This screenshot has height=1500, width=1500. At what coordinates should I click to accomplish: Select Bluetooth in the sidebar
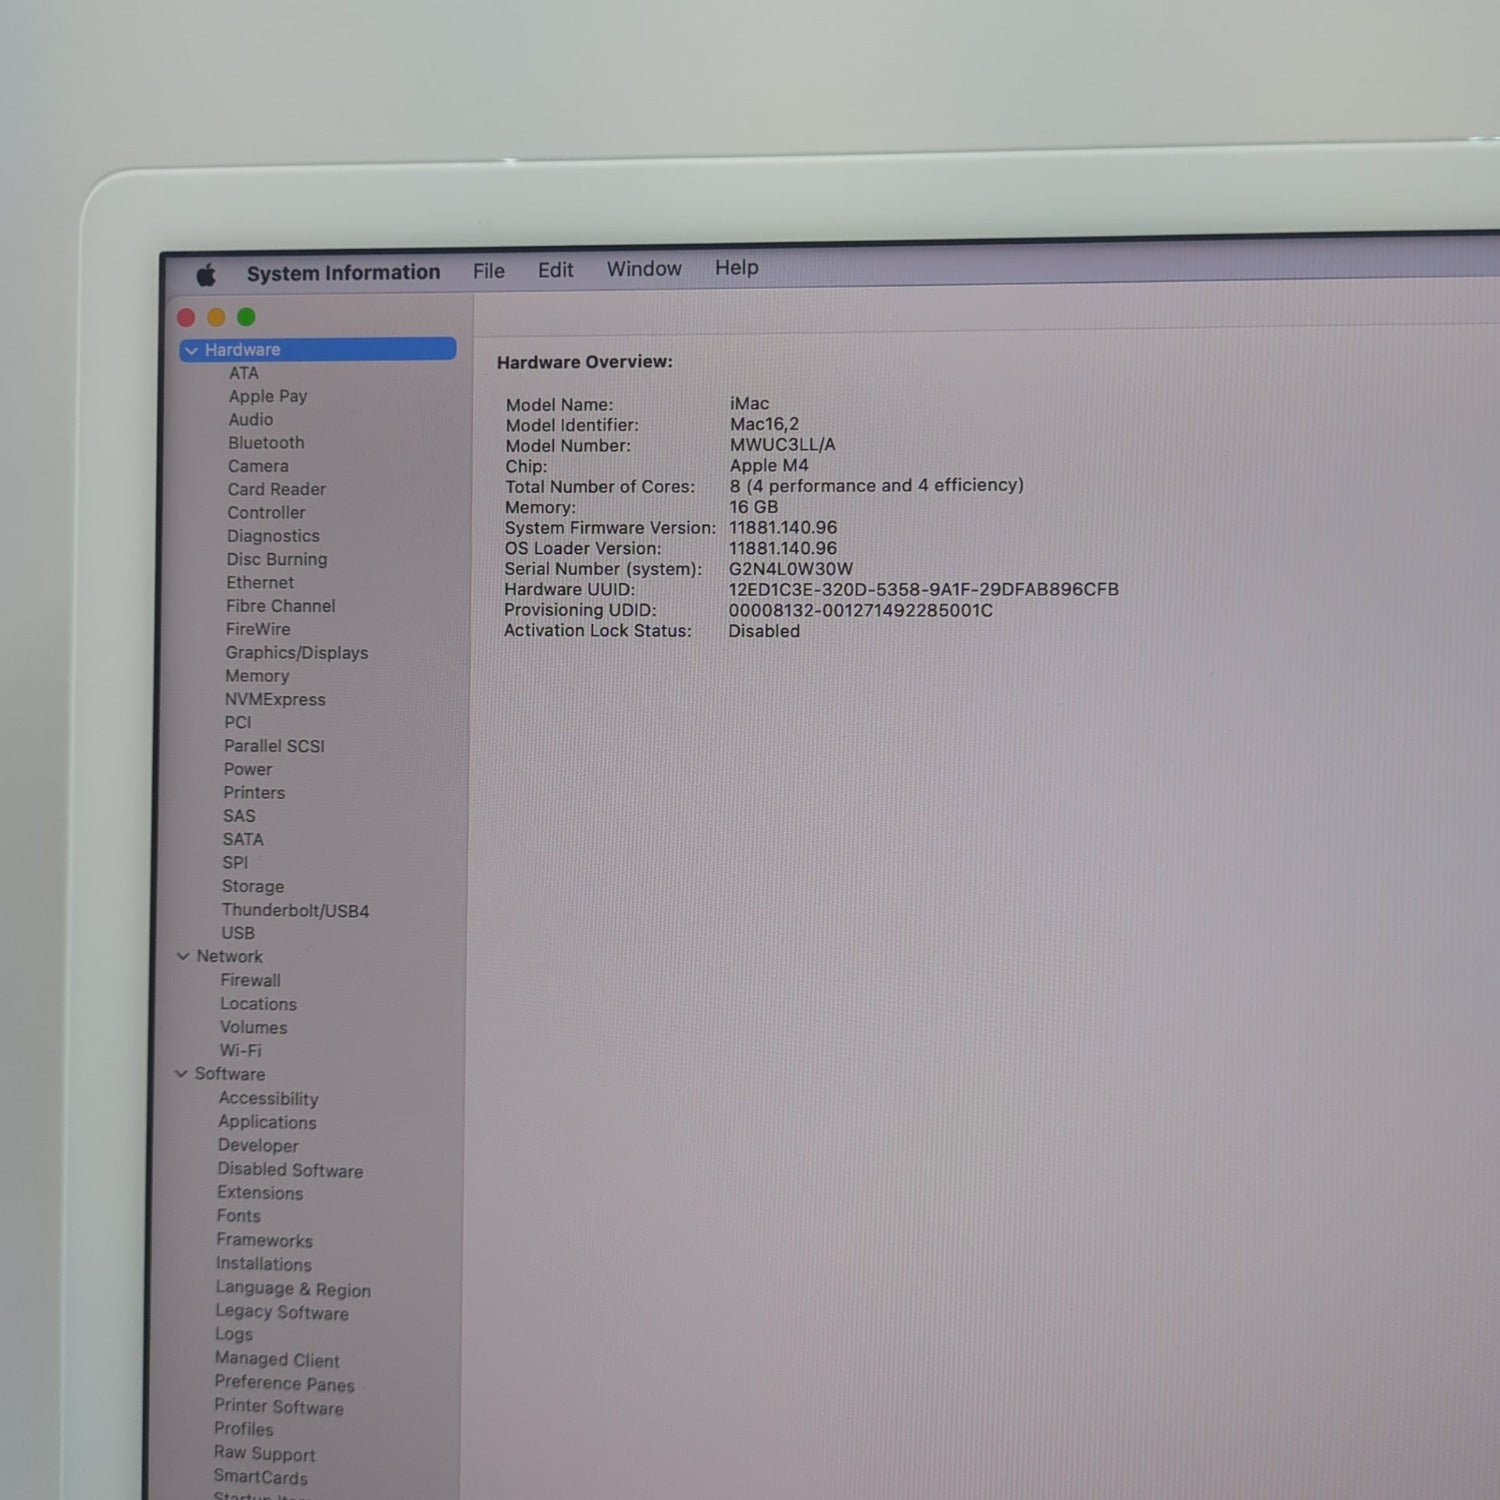coord(266,443)
